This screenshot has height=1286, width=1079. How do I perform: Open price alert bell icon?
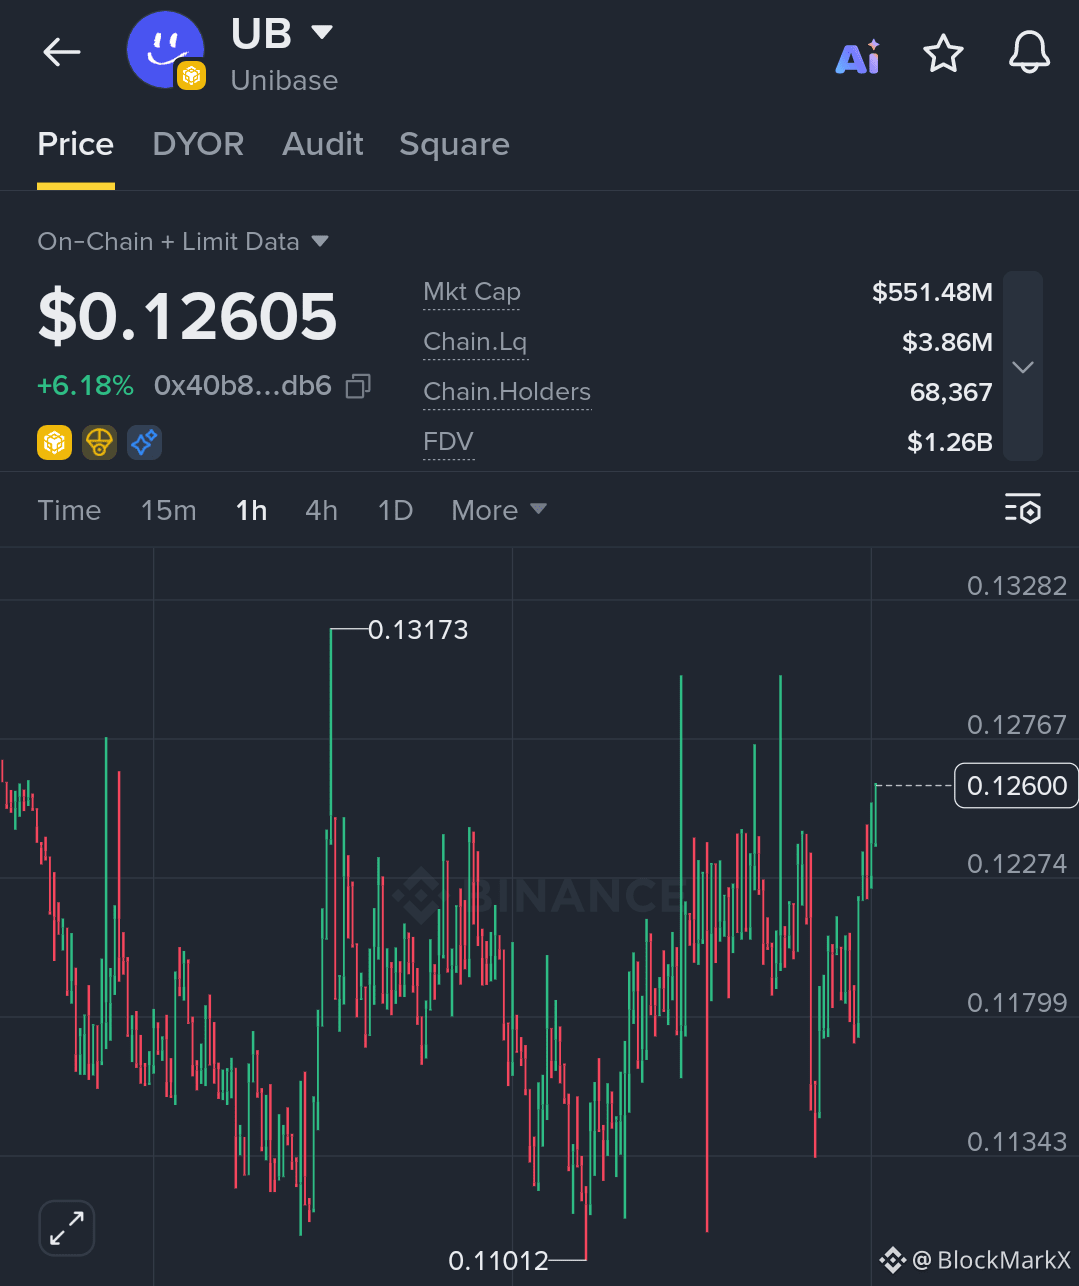[x=1029, y=52]
